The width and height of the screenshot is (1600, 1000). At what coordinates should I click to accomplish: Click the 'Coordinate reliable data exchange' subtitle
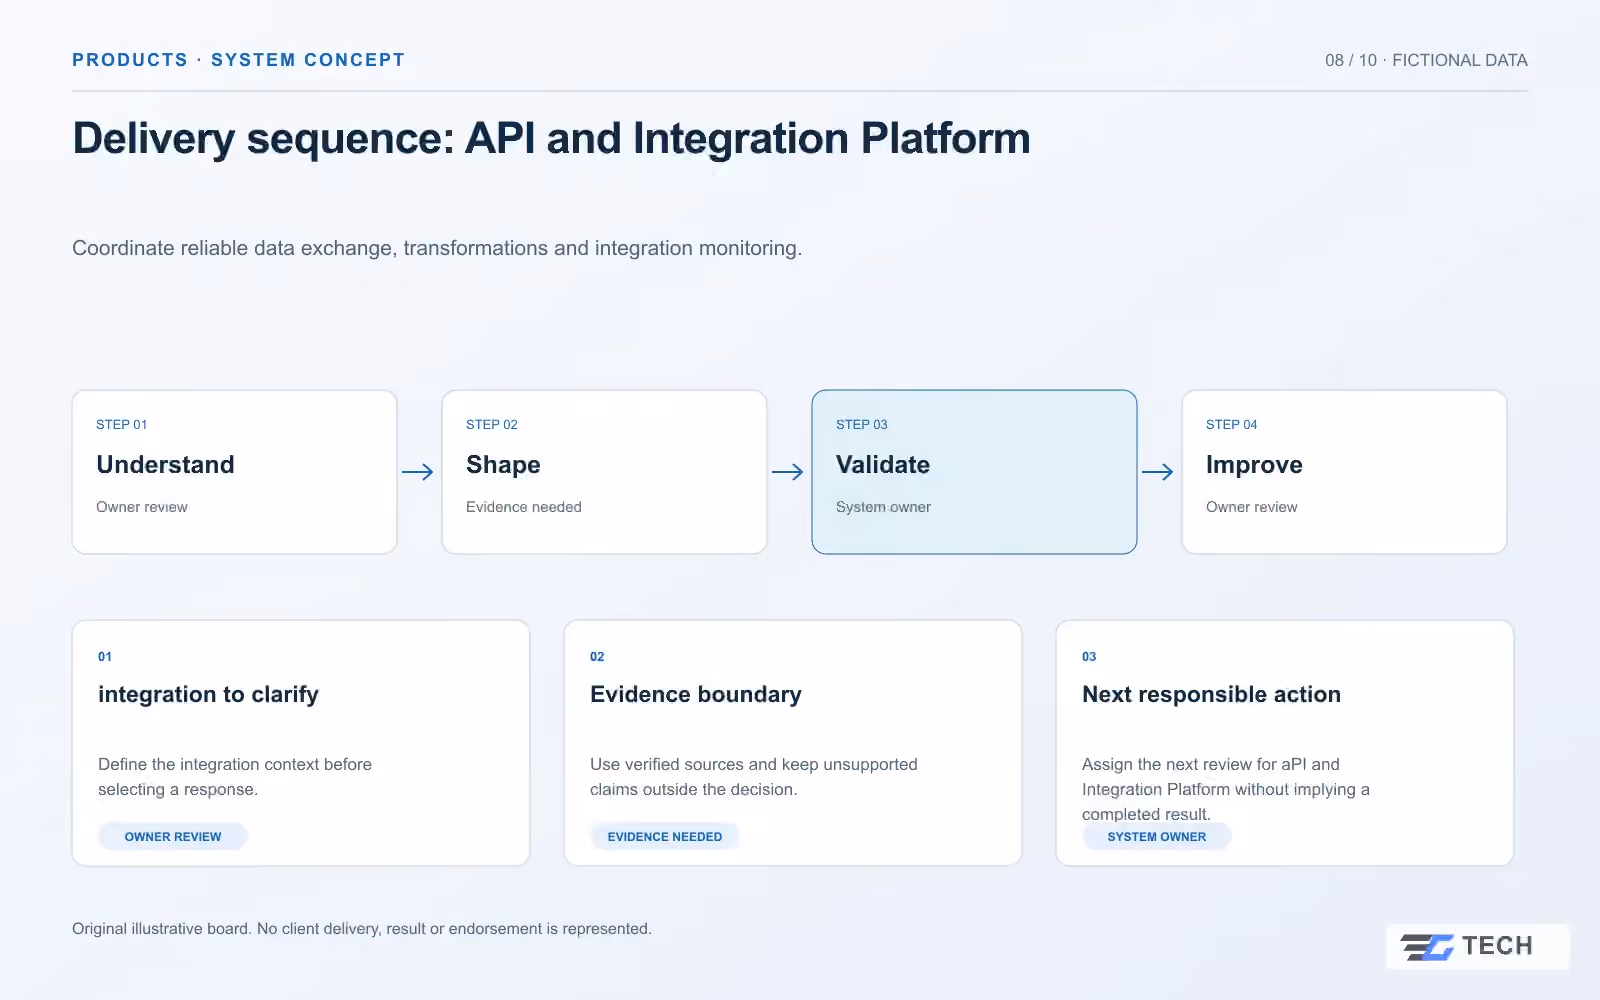(437, 248)
